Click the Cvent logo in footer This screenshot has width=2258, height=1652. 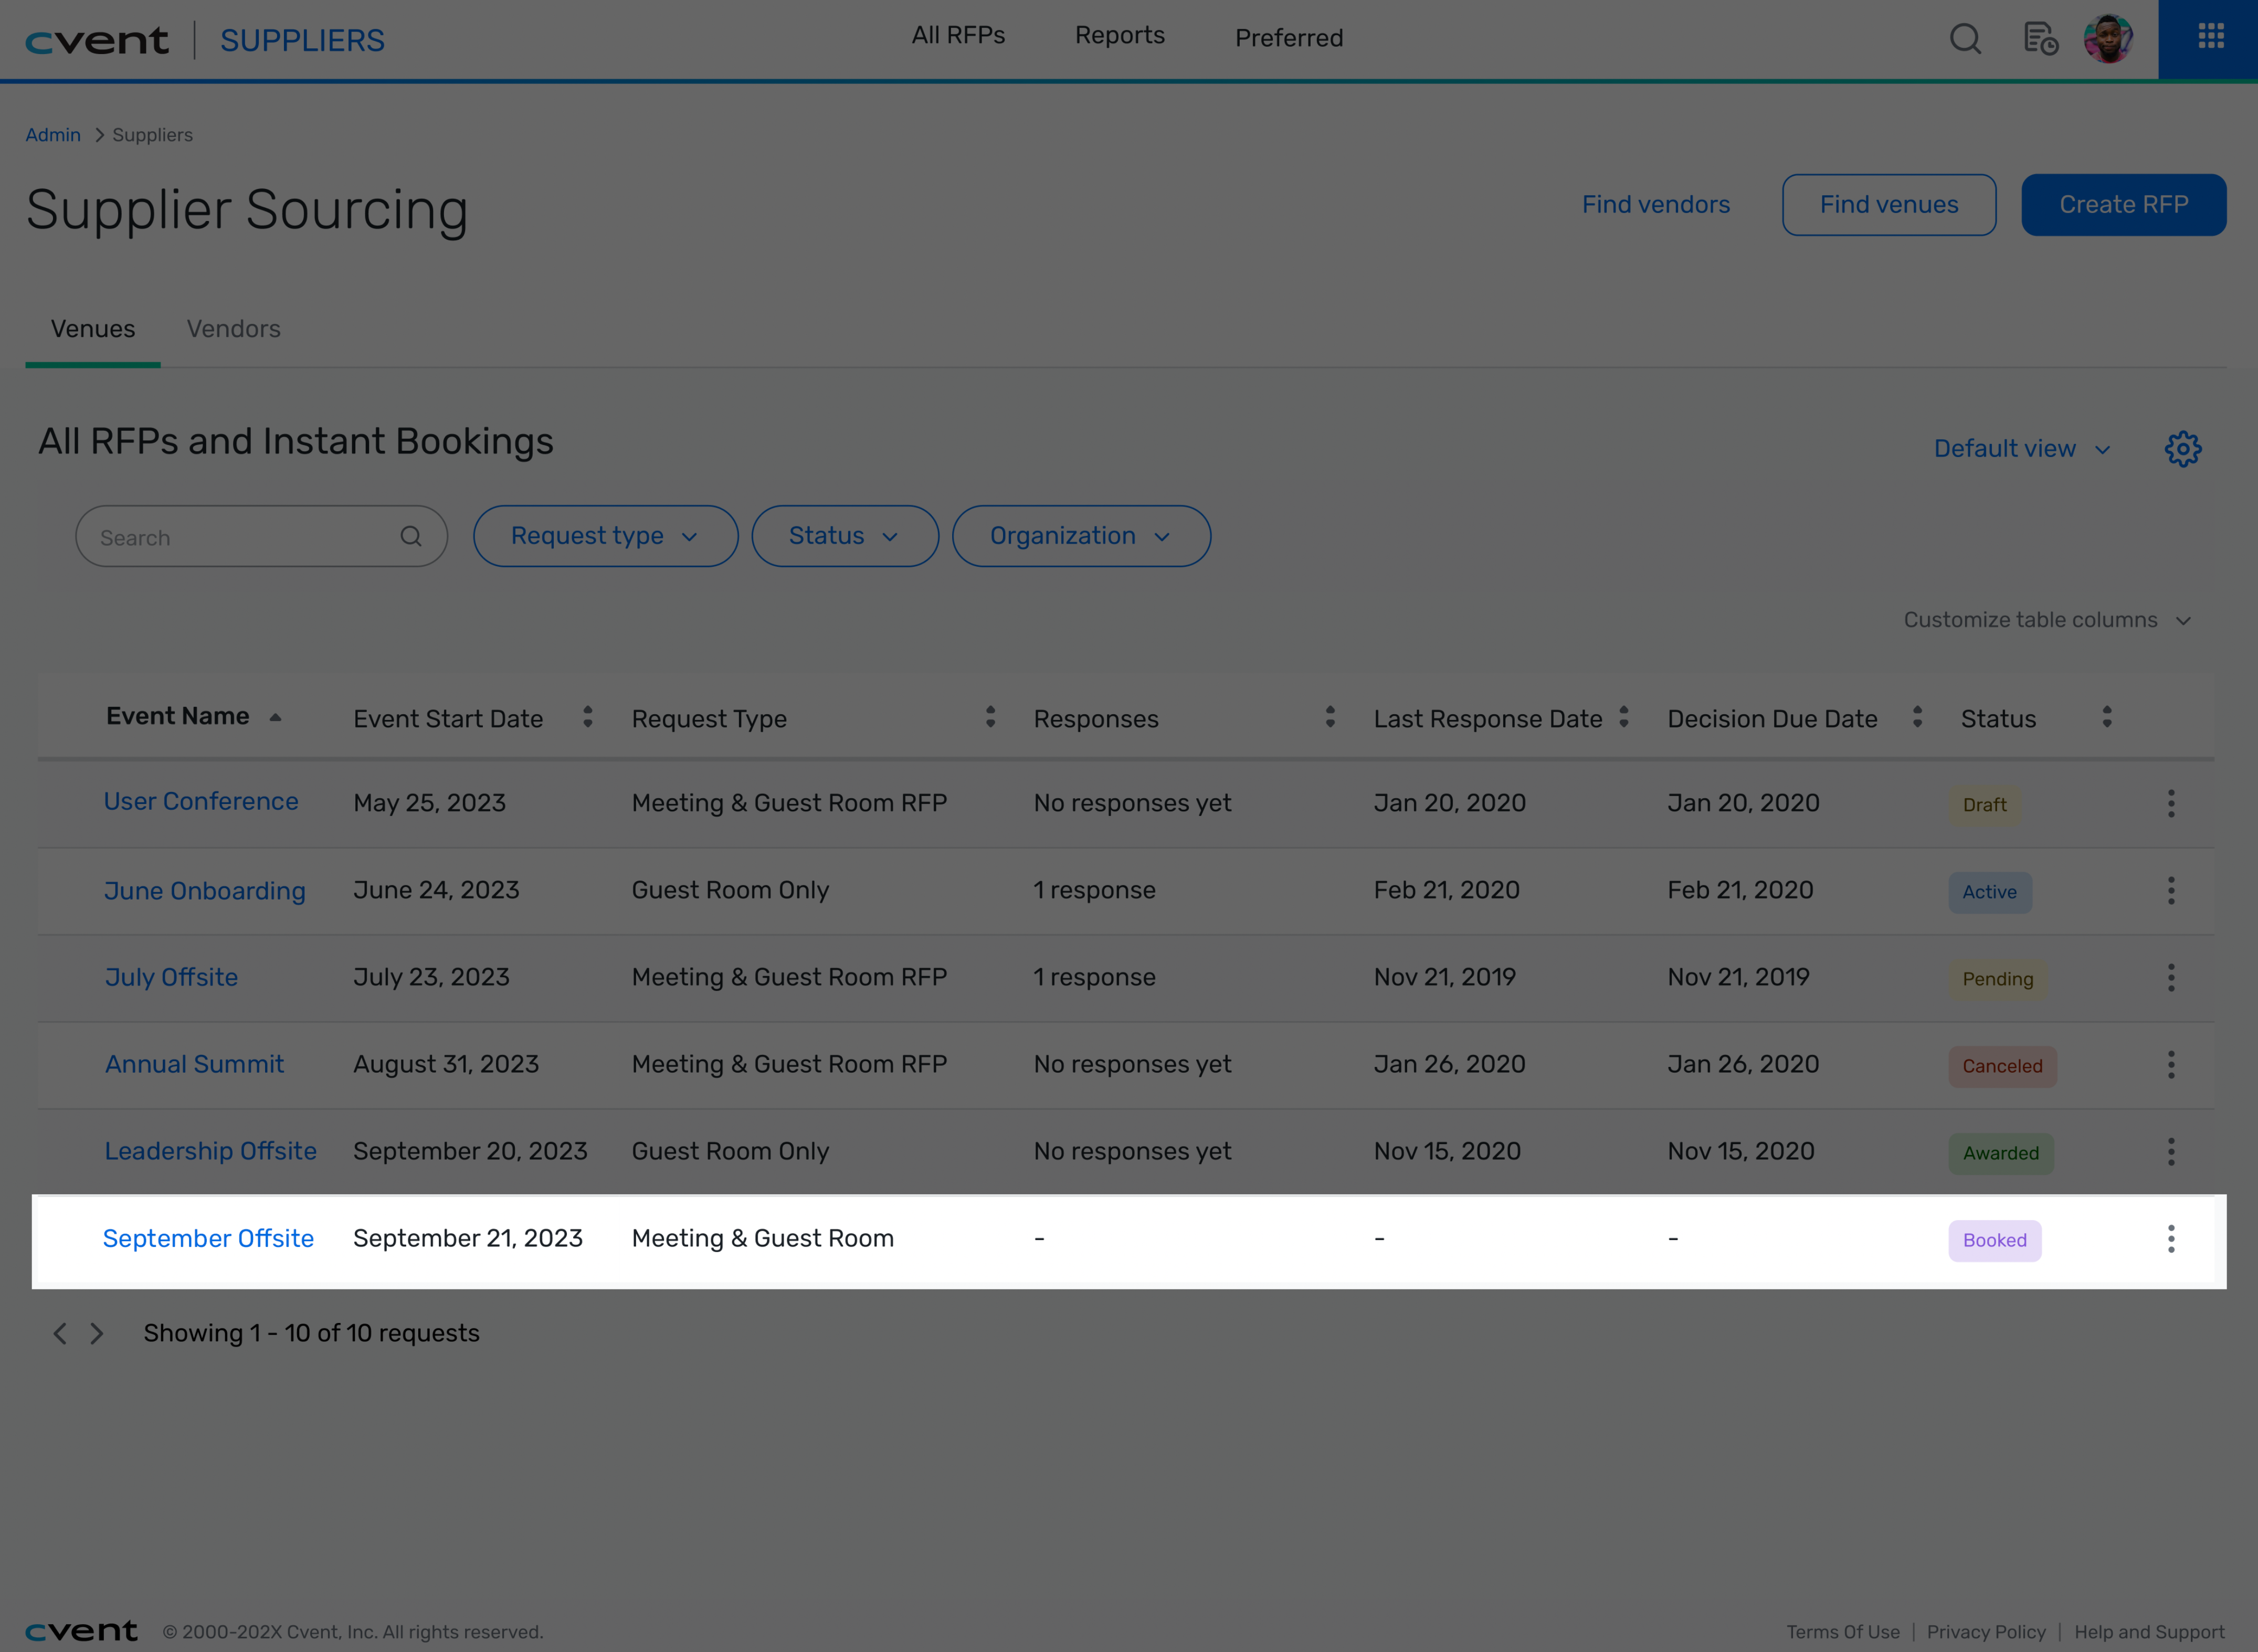click(81, 1631)
